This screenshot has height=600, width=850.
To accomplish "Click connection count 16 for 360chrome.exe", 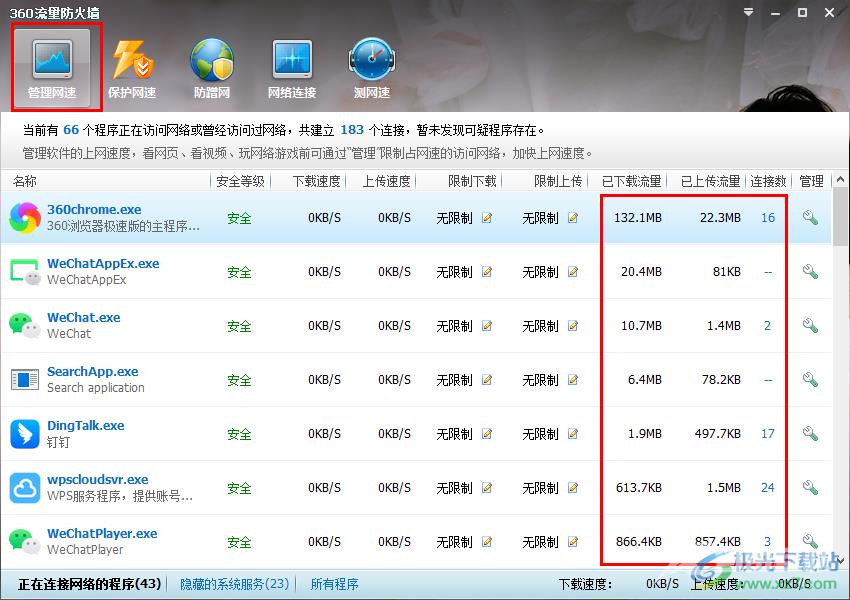I will pos(768,218).
